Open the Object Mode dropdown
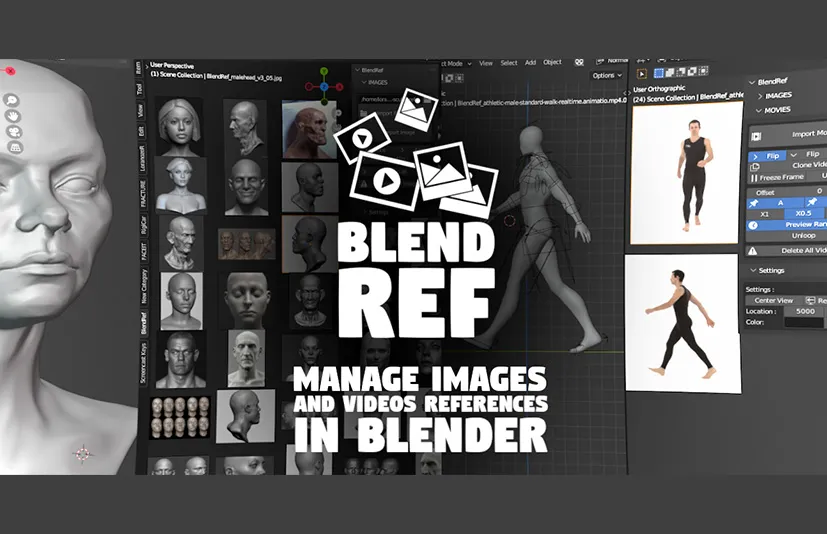 (455, 64)
